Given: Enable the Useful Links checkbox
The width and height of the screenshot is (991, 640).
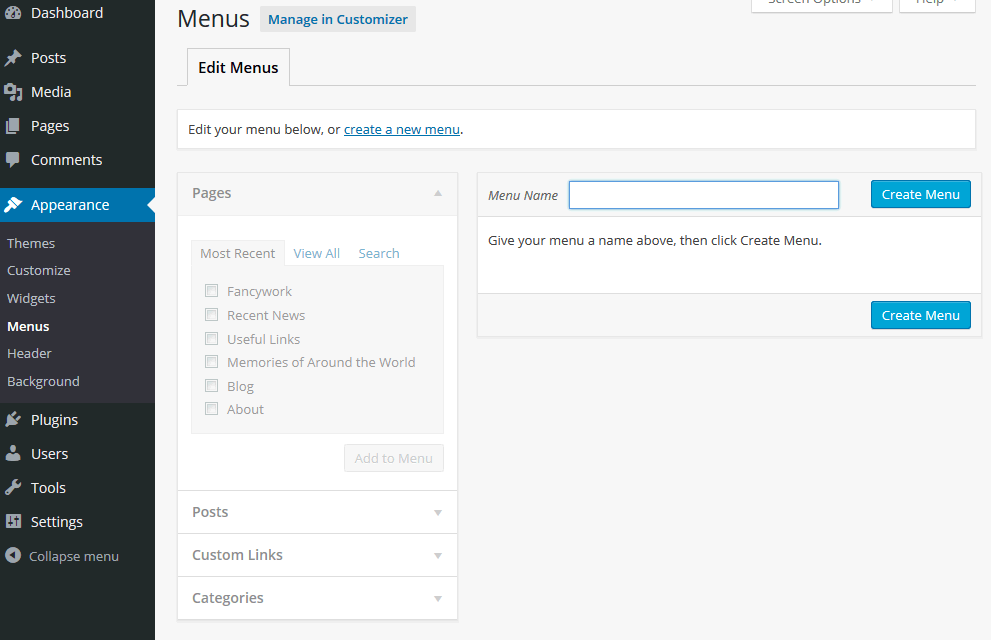Looking at the screenshot, I should (211, 339).
